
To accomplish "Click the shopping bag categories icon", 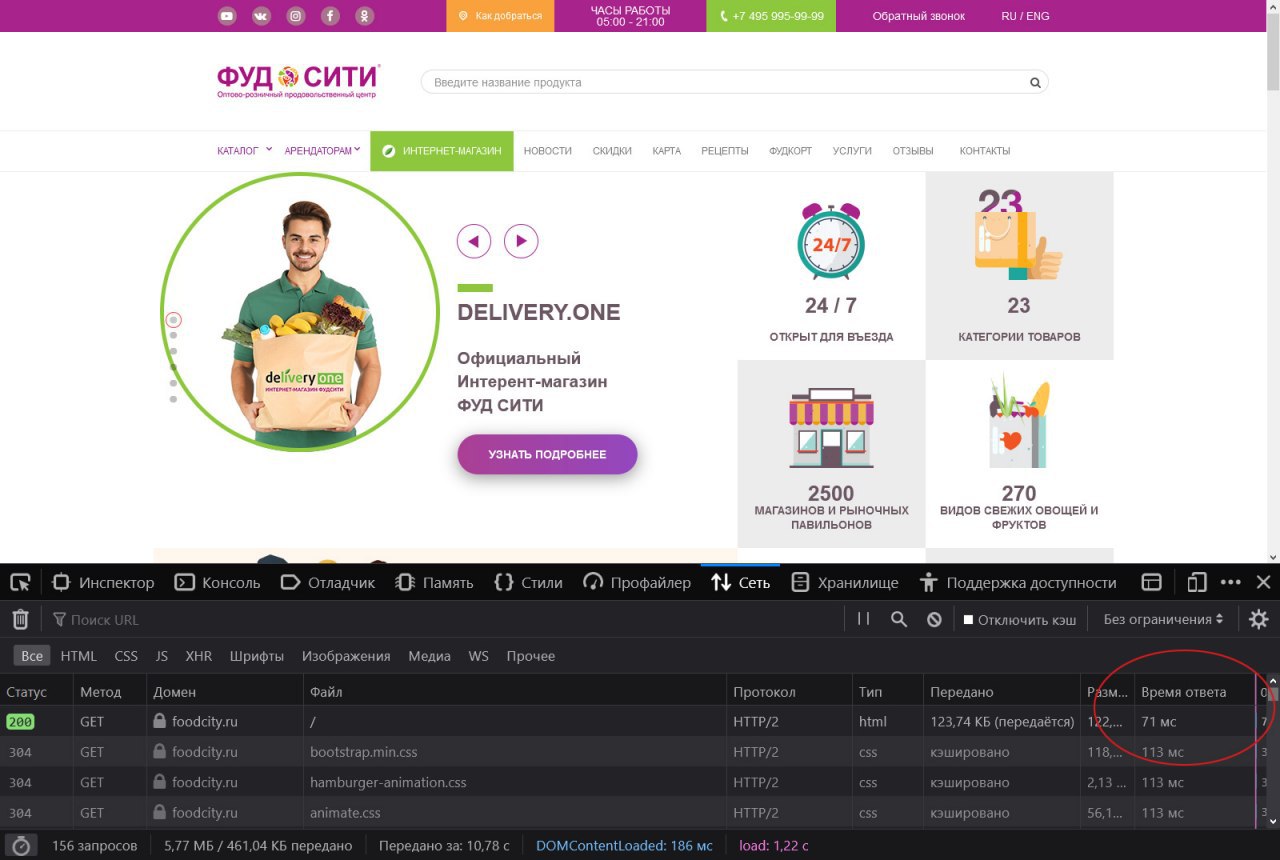I will pyautogui.click(x=1018, y=236).
